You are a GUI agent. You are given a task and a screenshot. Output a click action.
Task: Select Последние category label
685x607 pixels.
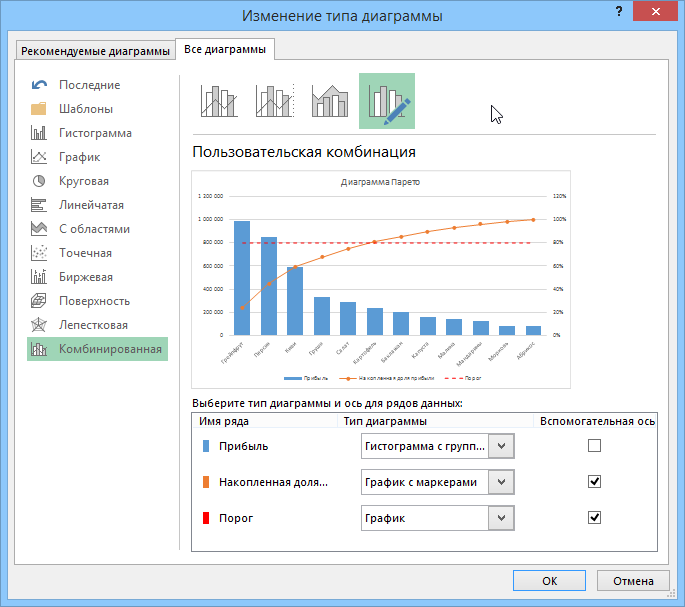[x=90, y=85]
